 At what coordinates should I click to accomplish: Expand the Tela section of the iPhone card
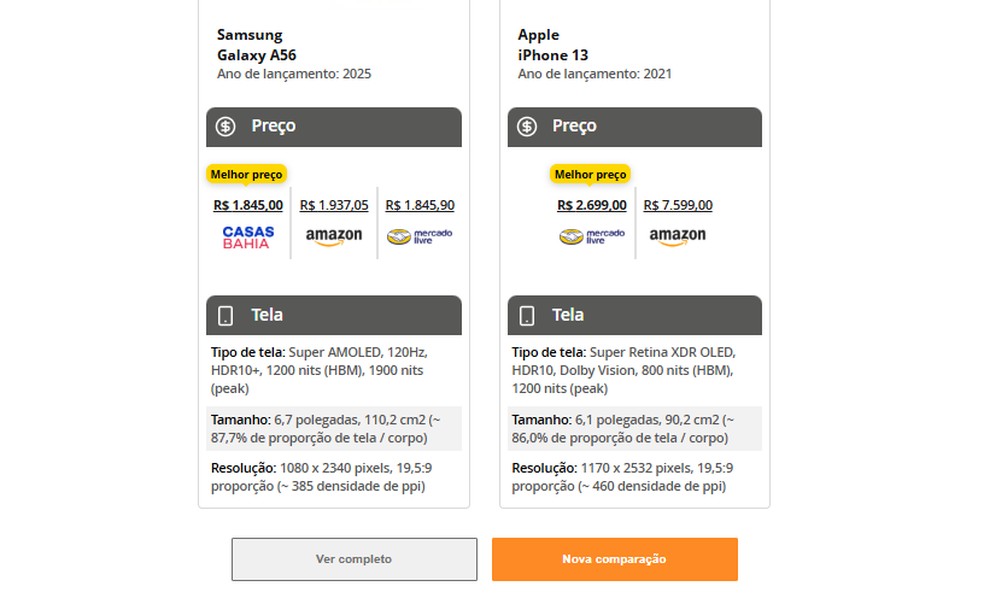click(x=634, y=314)
